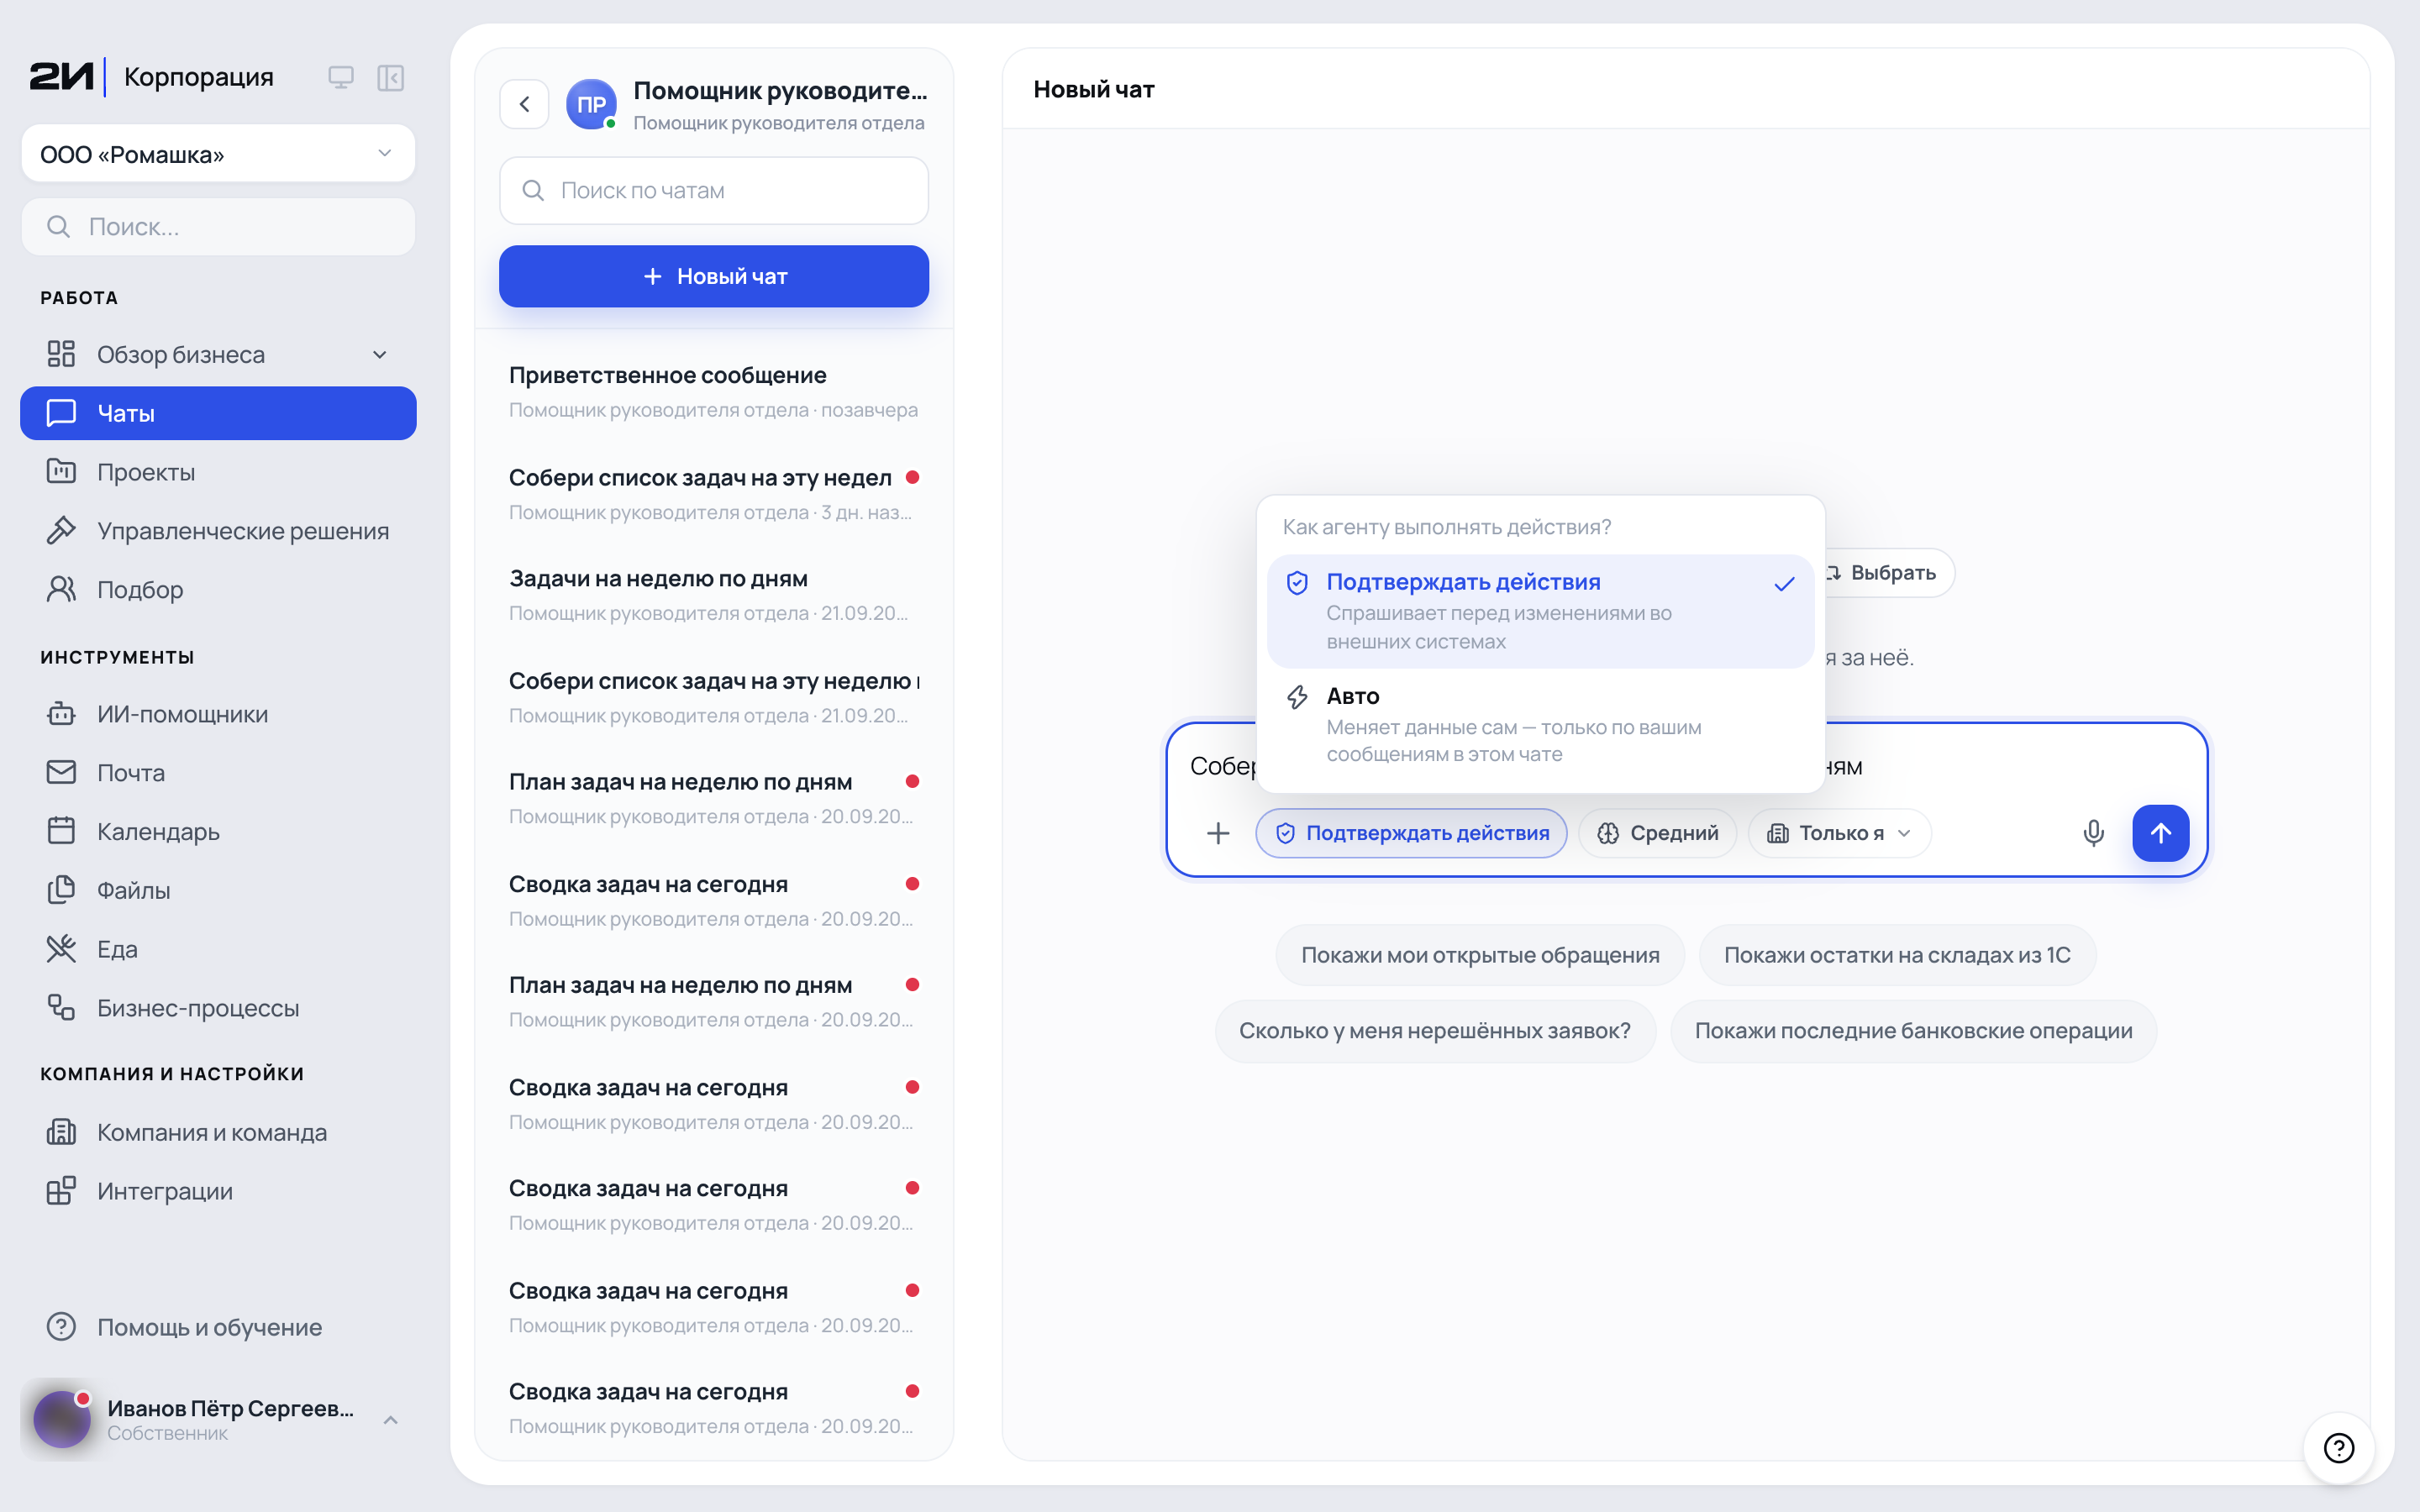Activate the microphone voice input

click(2093, 833)
